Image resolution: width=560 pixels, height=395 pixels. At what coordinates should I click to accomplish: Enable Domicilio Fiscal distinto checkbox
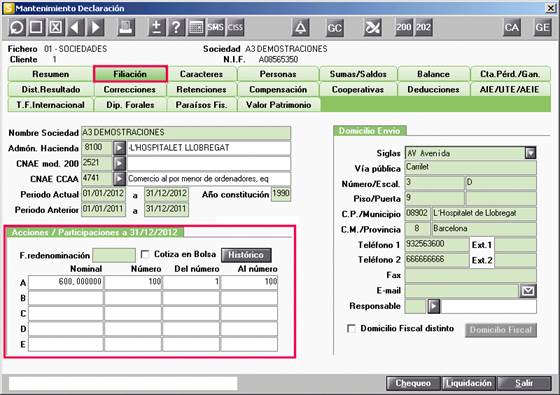pos(351,328)
